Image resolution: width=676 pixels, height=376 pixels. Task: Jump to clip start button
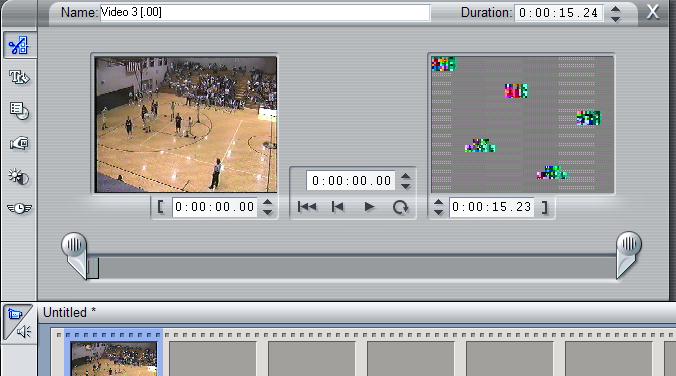coord(307,207)
